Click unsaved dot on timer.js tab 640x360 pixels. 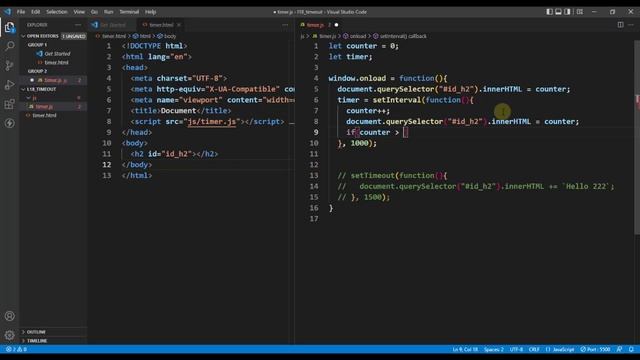point(336,25)
